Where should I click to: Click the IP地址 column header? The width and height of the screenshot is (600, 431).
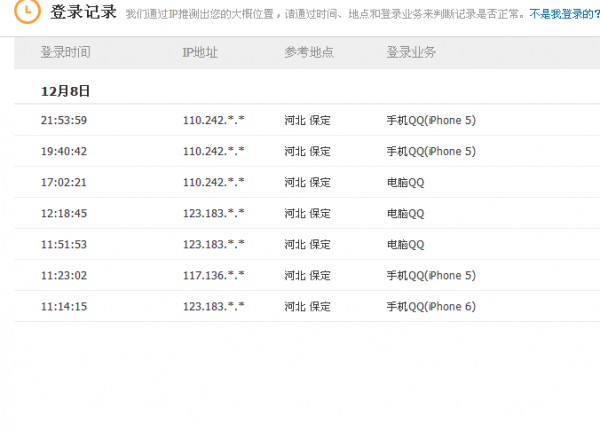click(x=200, y=52)
